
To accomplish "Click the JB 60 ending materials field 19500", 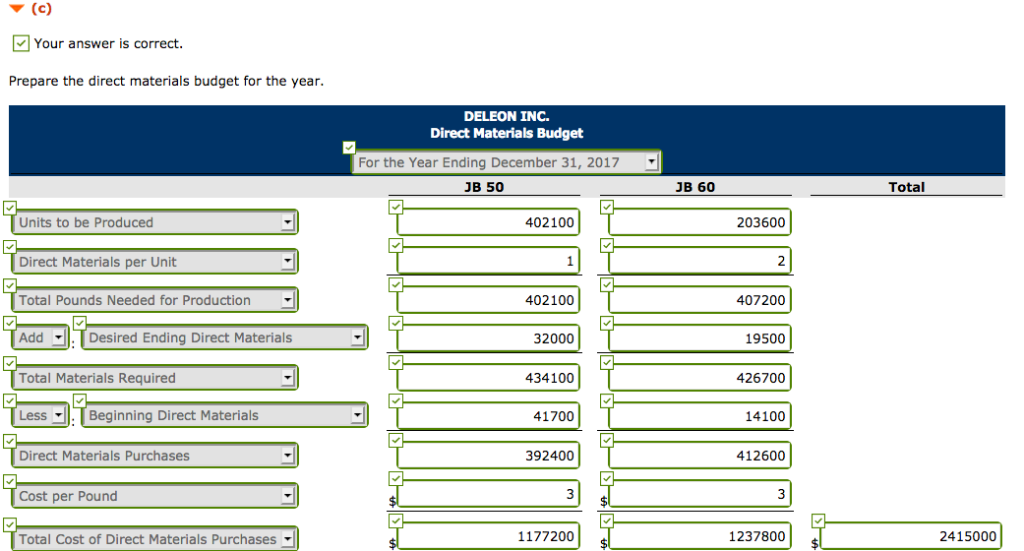I will point(699,338).
